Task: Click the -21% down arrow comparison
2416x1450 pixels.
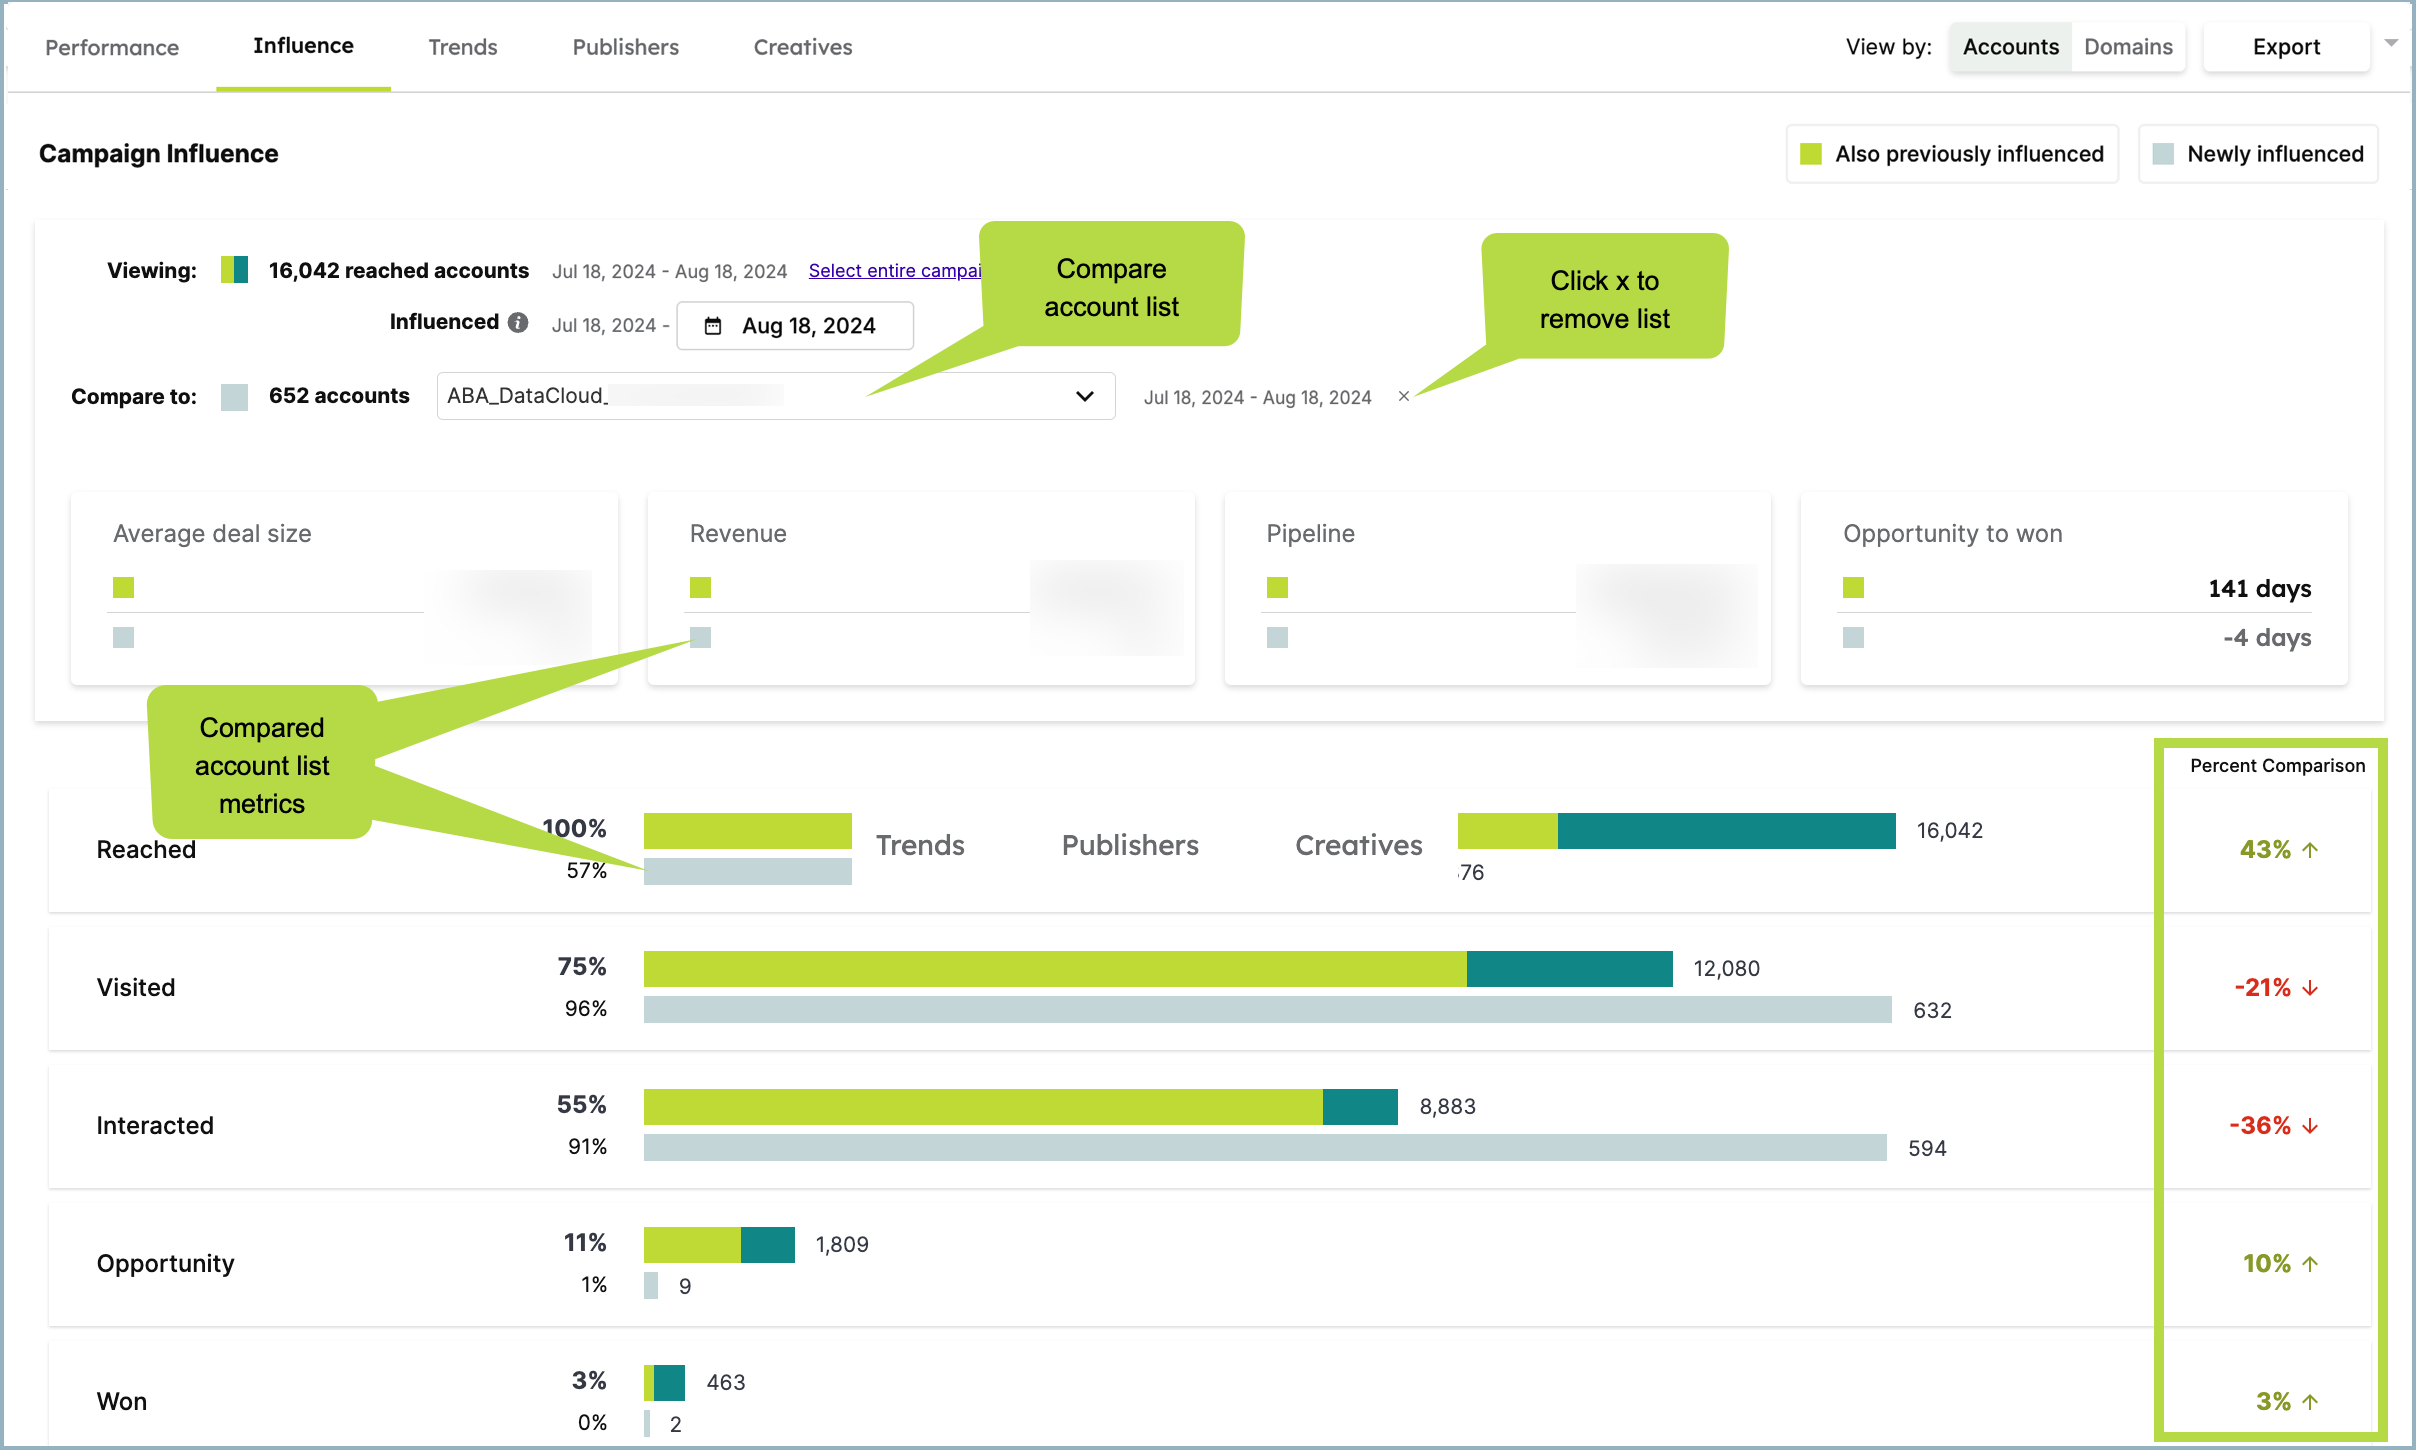Action: tap(2276, 988)
